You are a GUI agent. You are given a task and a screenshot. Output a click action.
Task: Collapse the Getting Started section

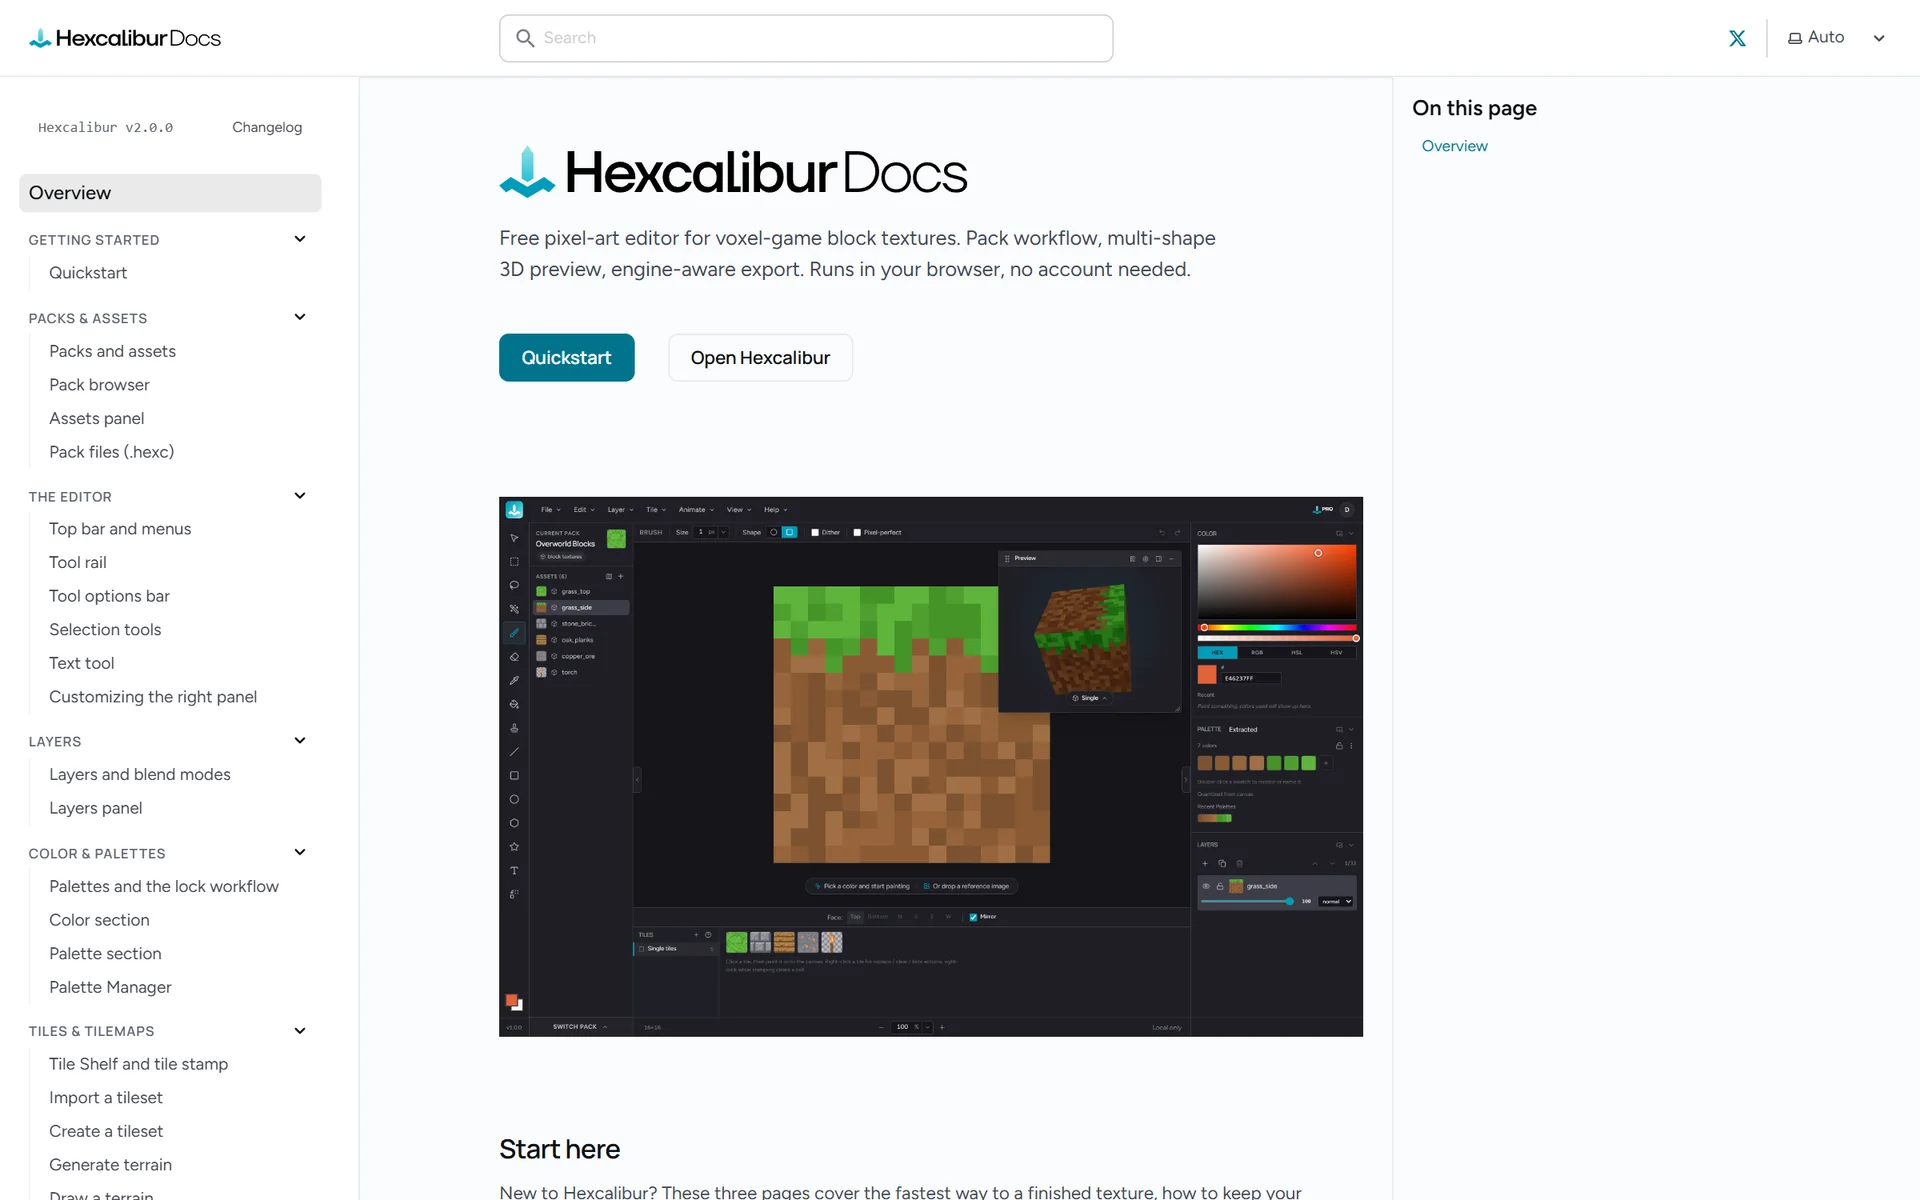(299, 239)
